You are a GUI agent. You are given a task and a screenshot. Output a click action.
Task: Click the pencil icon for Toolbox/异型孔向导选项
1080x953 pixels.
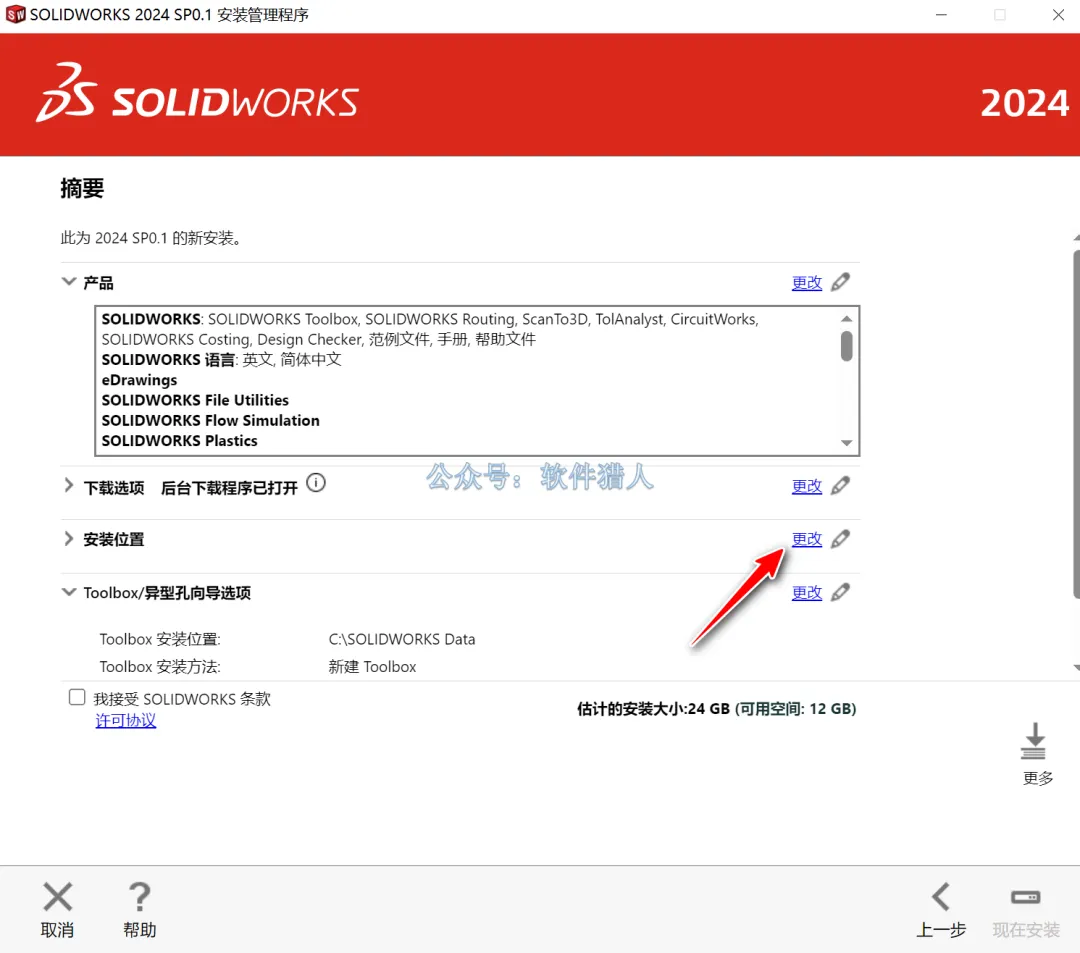(840, 592)
